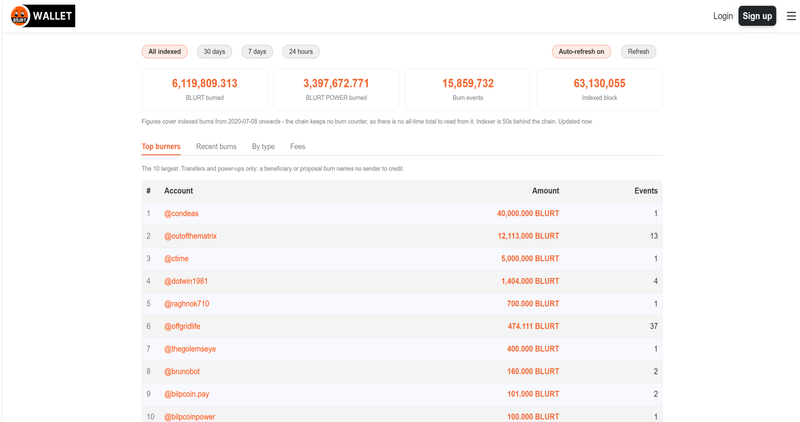This screenshot has height=422, width=800.
Task: Click the events count 37 for @offgridlife
Action: pos(654,326)
